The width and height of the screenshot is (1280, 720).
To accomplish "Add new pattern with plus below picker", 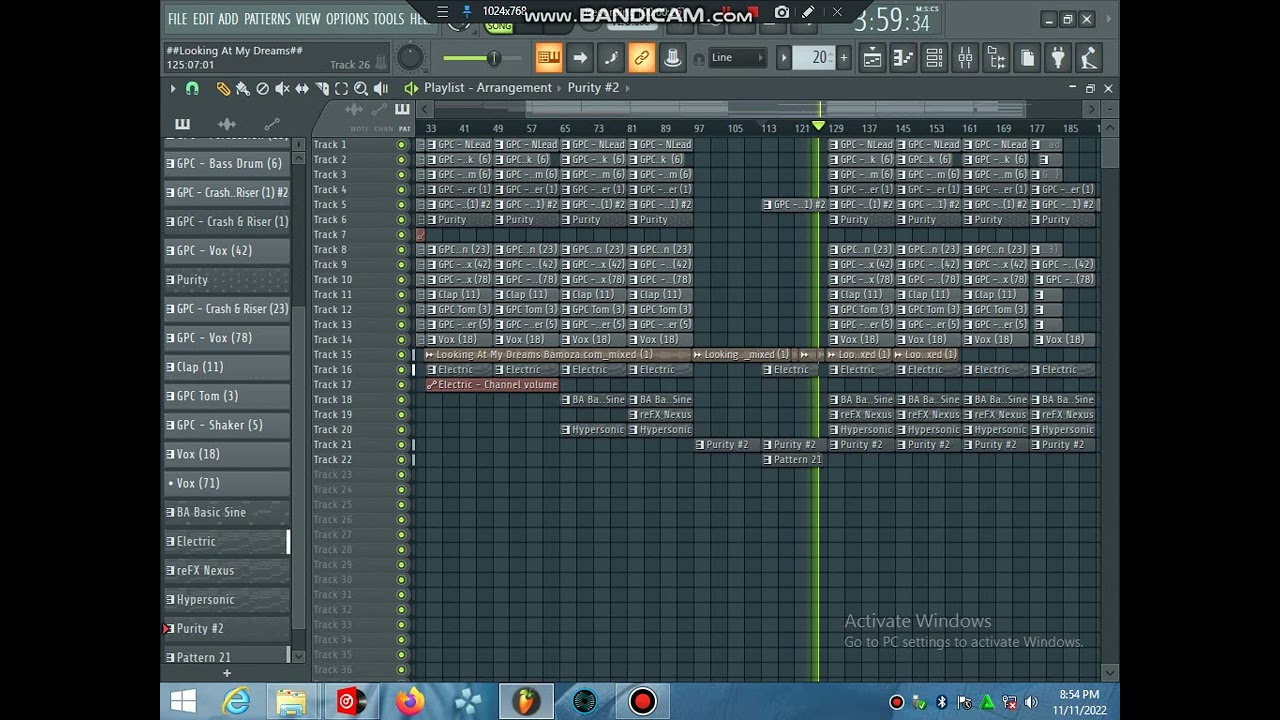I will pyautogui.click(x=227, y=673).
